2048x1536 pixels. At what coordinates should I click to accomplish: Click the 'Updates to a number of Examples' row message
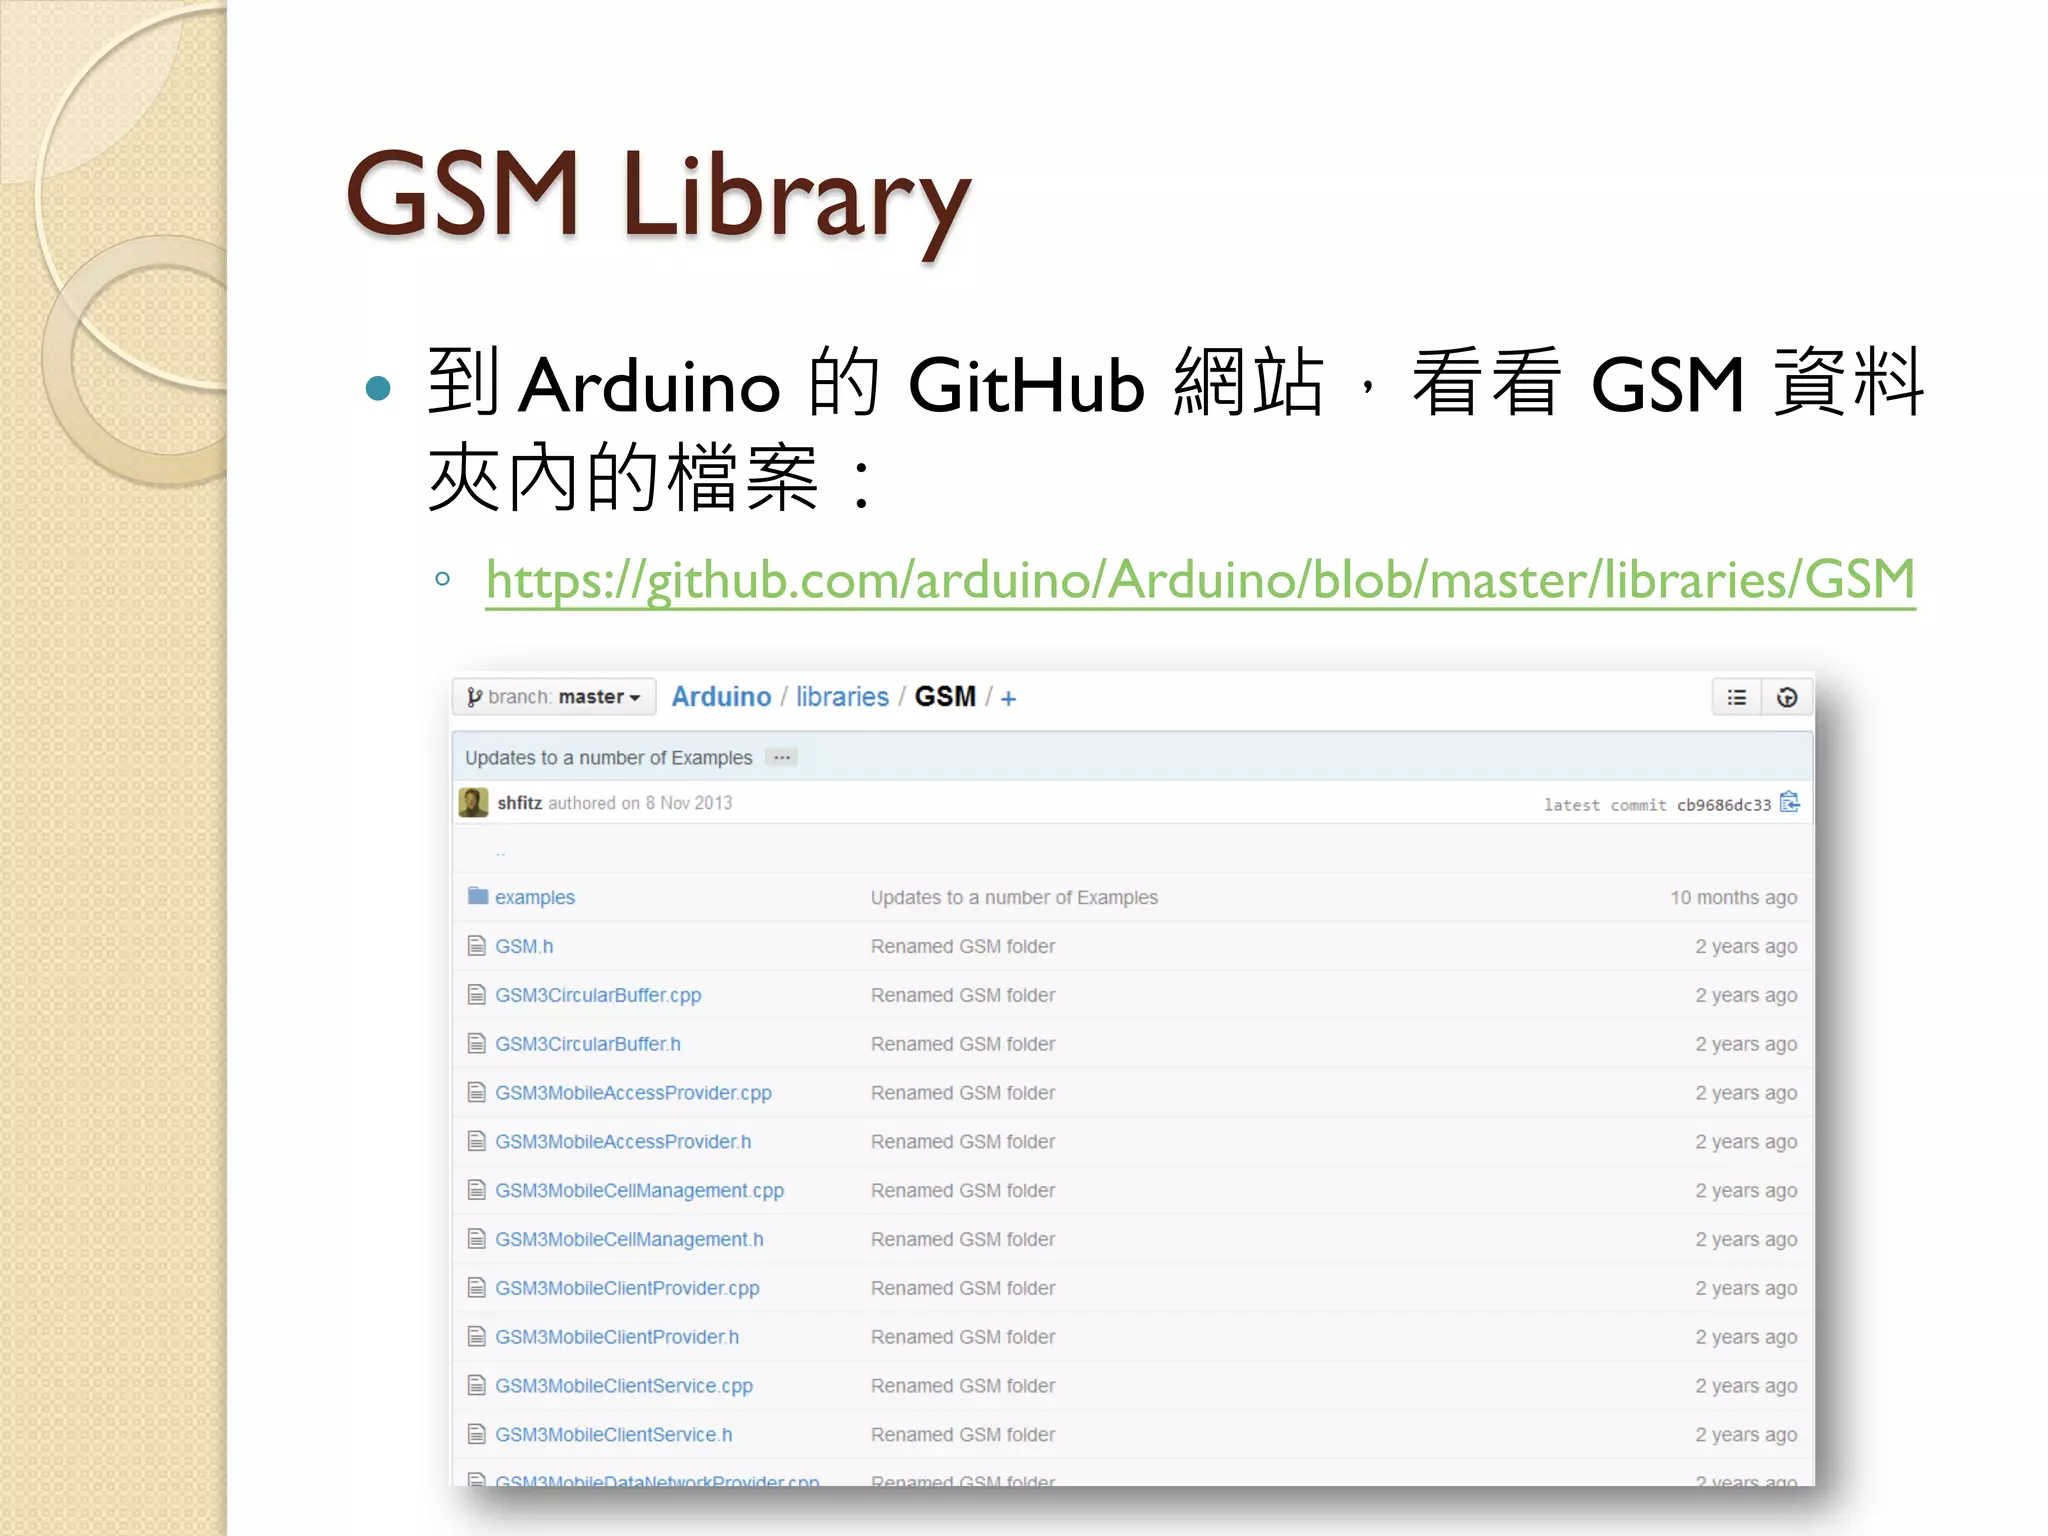coord(1014,898)
